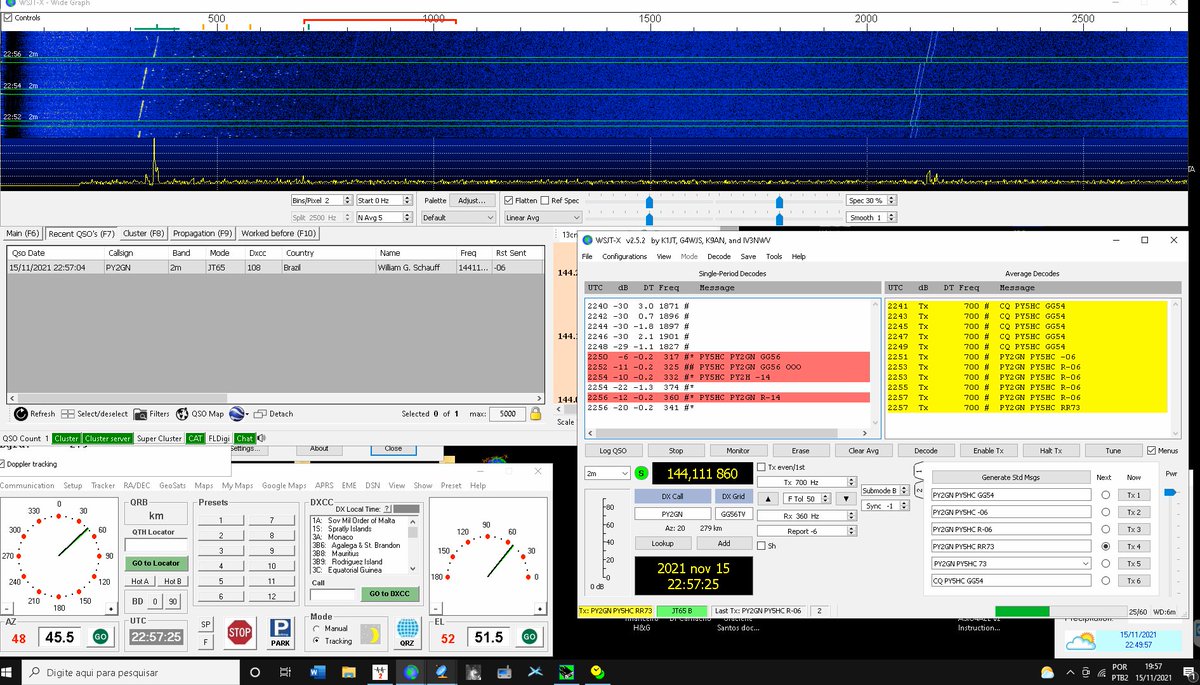Adjust the left upper Wide Graph gain slider

click(649, 201)
